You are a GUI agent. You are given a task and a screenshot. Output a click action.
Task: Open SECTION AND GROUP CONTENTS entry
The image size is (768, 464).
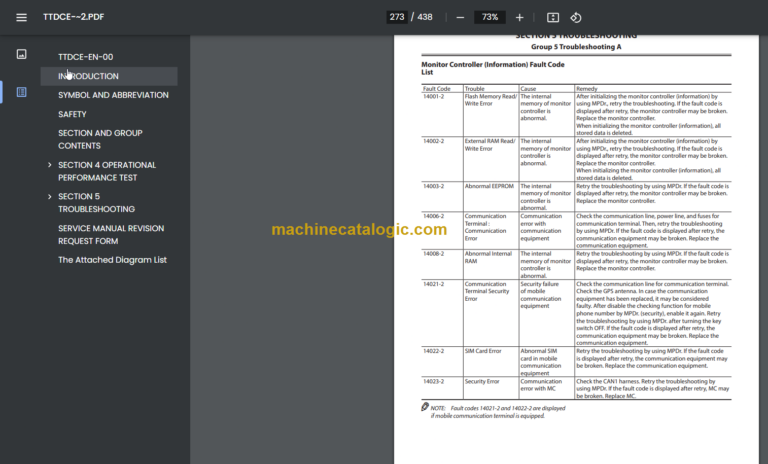tap(100, 139)
